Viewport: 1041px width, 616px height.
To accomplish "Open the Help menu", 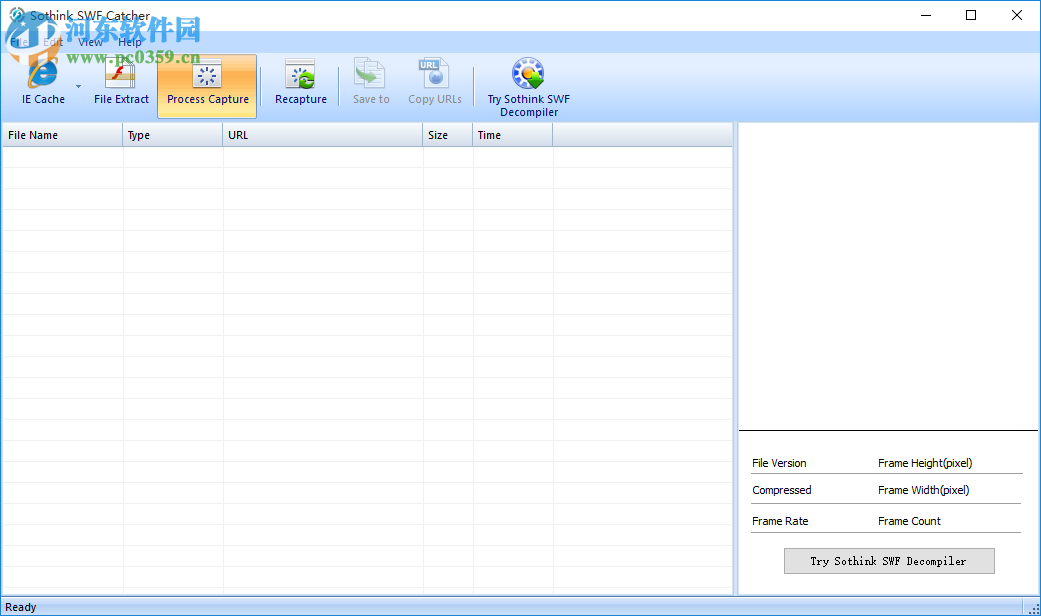I will click(129, 41).
